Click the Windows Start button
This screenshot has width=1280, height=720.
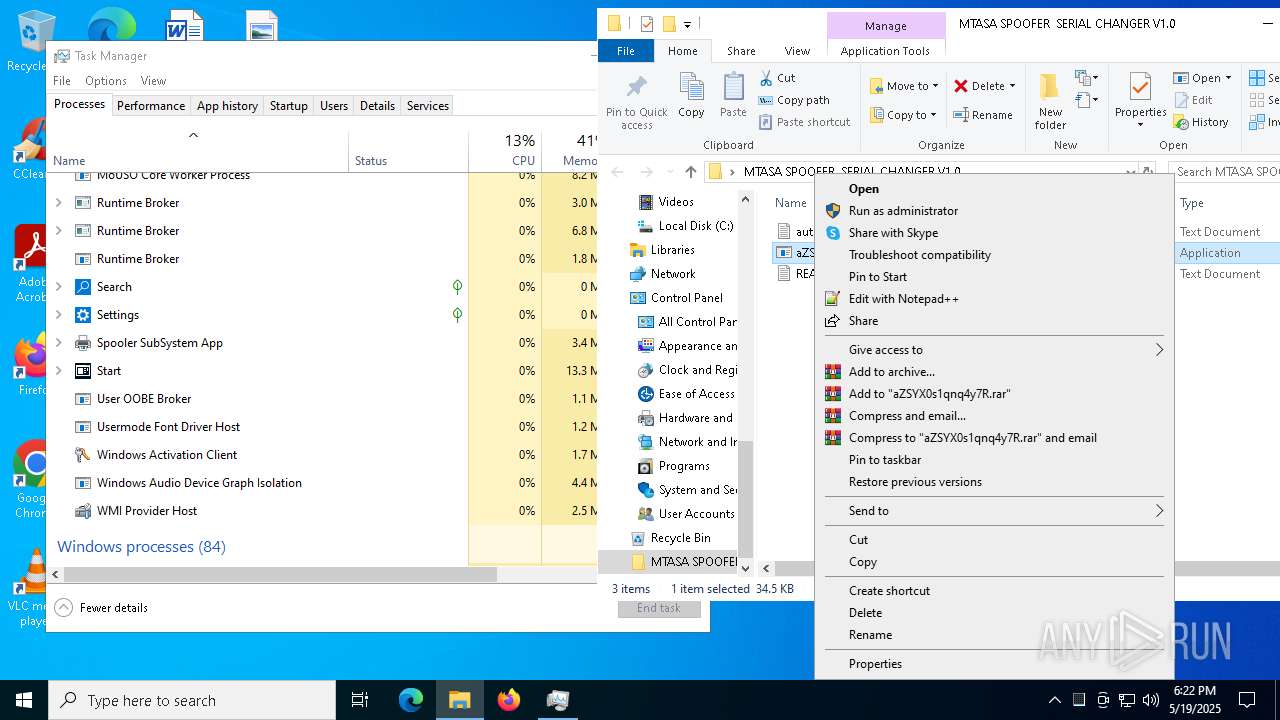tap(24, 700)
